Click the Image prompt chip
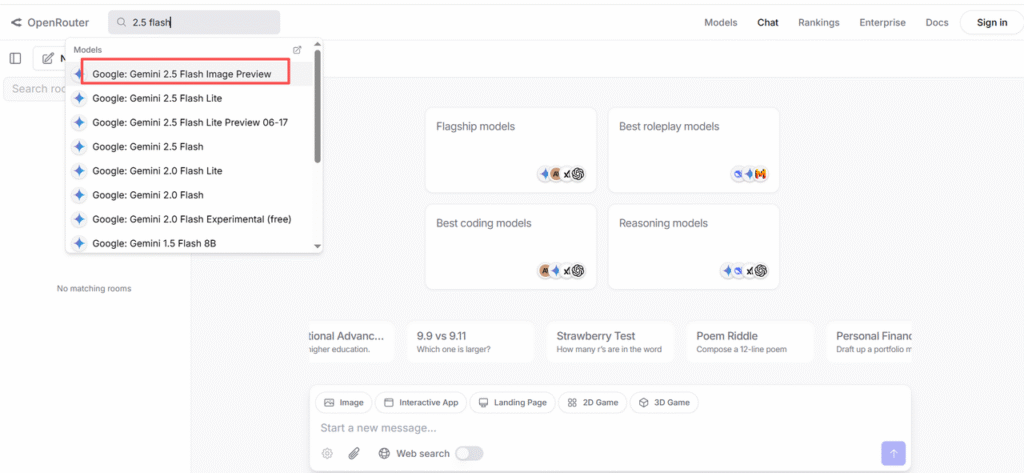This screenshot has width=1024, height=473. (344, 402)
